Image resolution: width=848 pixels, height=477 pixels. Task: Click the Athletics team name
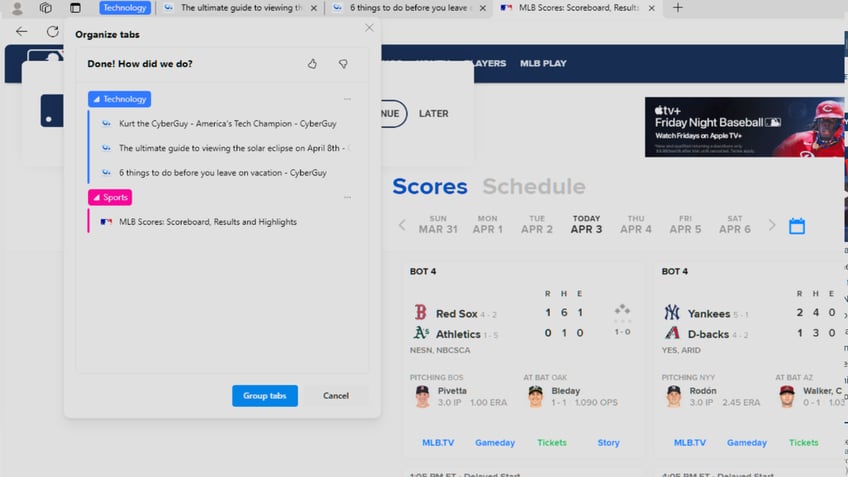(x=458, y=334)
